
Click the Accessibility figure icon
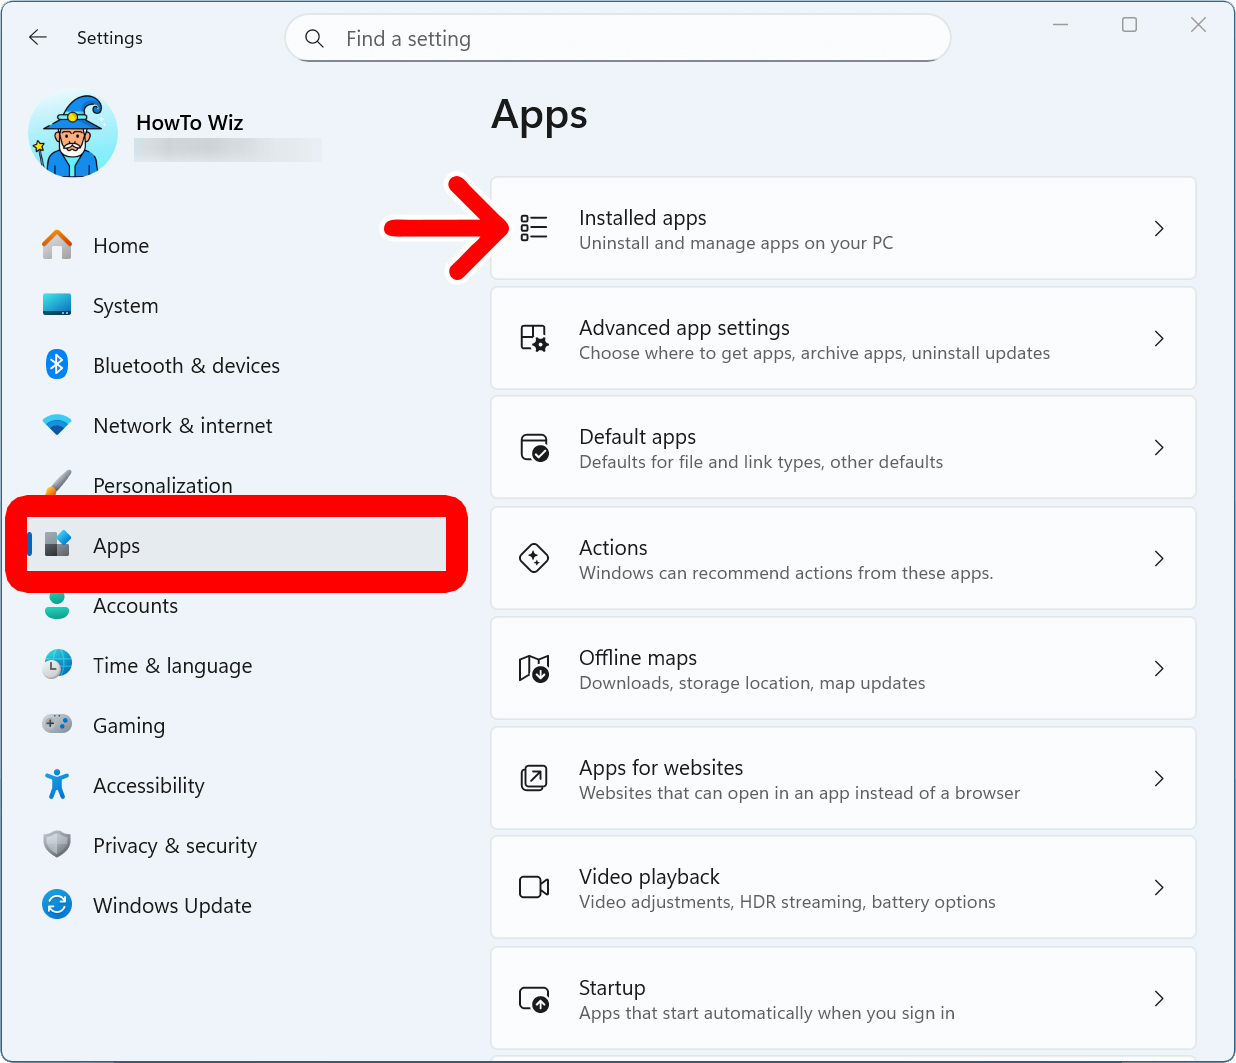(57, 785)
